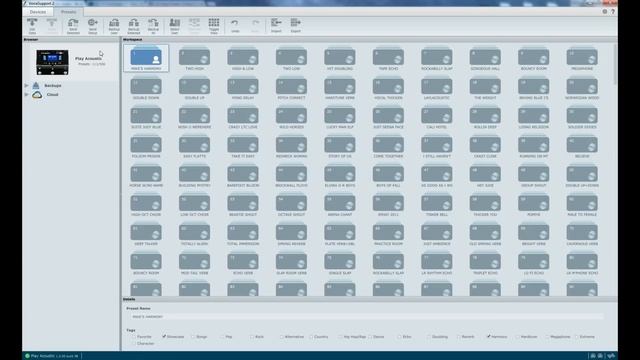
Task: Select the DOUBLE UP preset icon
Action: pyautogui.click(x=195, y=86)
